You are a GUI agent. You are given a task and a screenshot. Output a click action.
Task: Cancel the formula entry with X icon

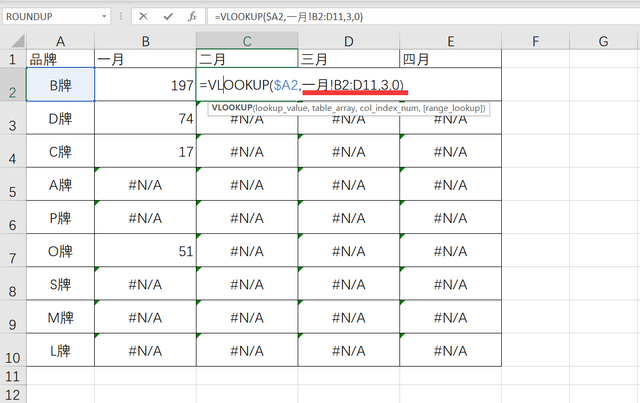pyautogui.click(x=143, y=16)
